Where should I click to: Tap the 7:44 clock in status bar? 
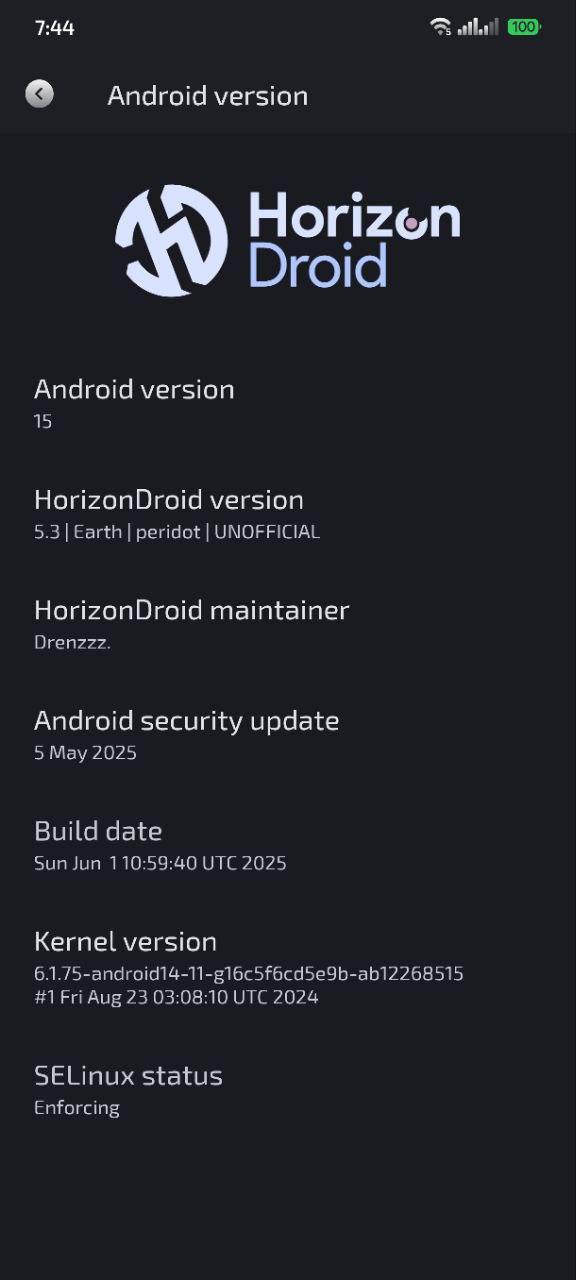54,28
